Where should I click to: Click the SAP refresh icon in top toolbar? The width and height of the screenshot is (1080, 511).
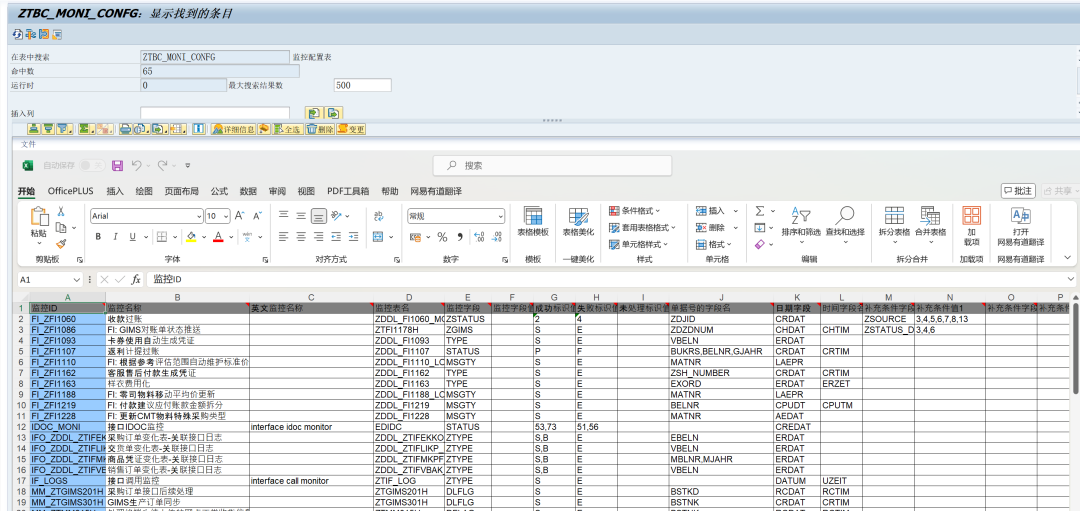[x=17, y=34]
